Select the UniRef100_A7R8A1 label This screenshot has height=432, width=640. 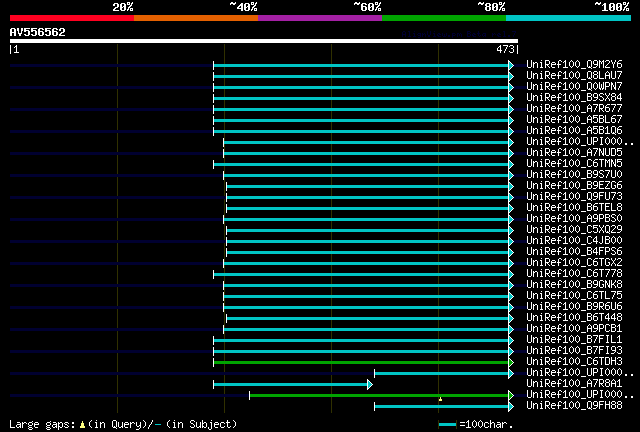click(574, 384)
